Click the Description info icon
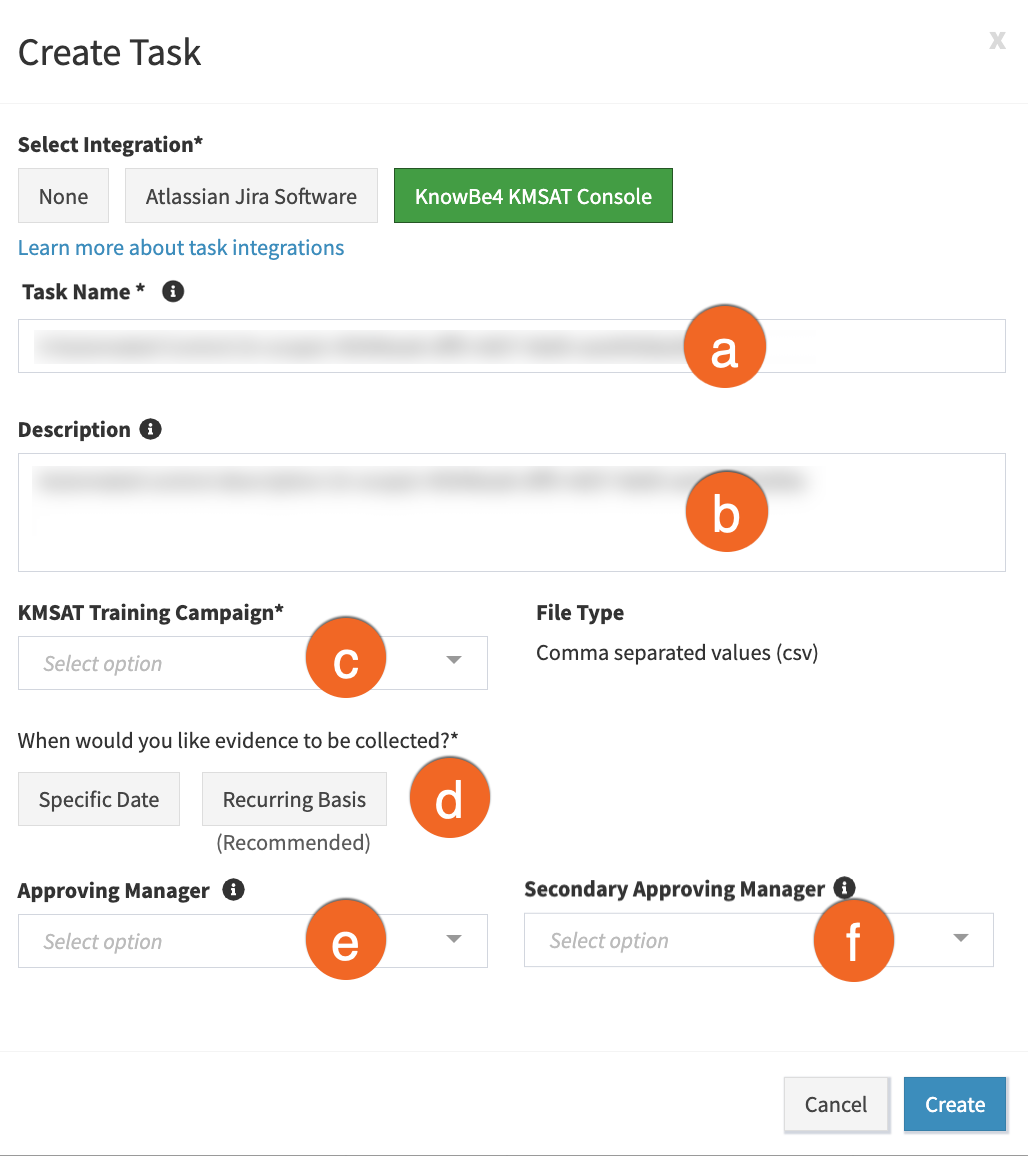 [x=151, y=429]
